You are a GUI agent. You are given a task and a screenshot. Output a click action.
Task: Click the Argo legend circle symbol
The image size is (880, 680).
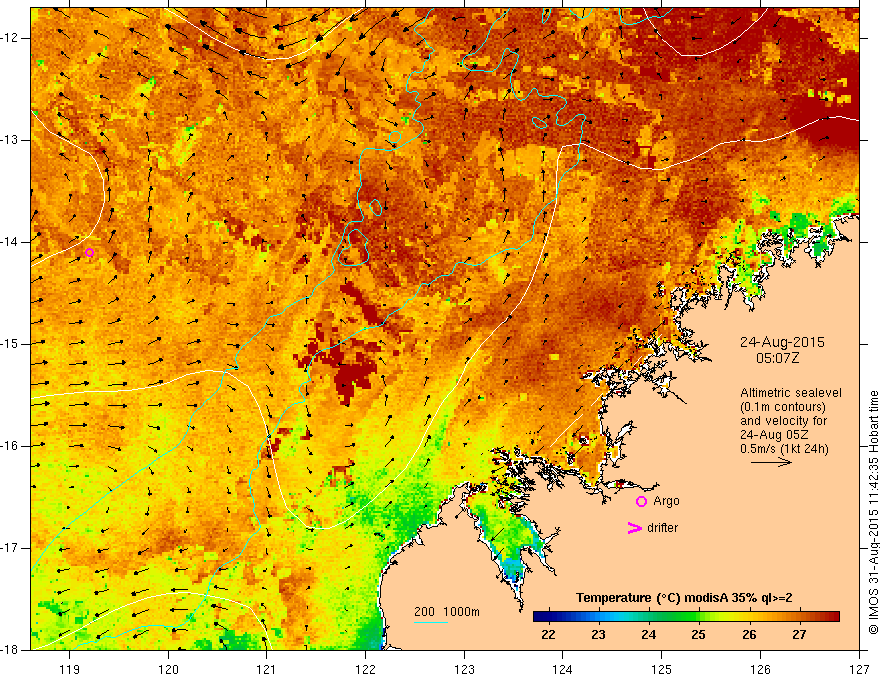tap(641, 502)
